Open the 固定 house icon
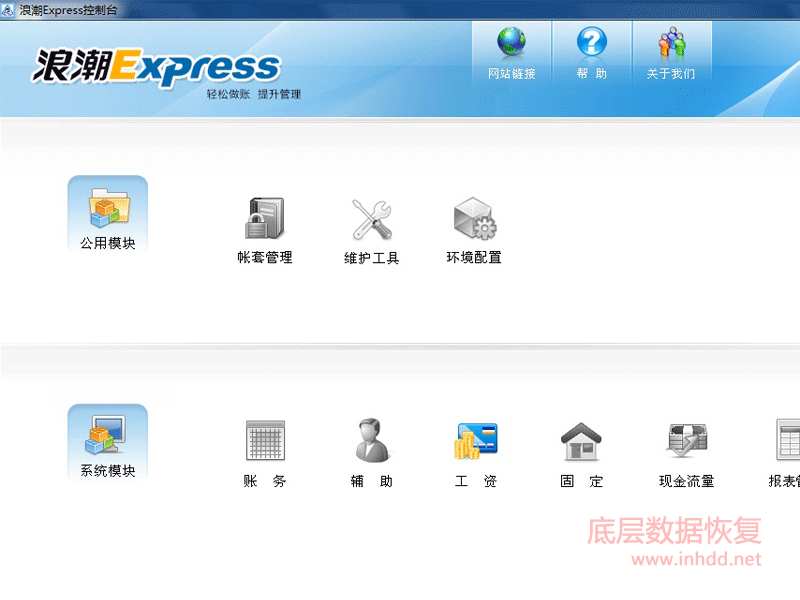The image size is (800, 600). (581, 440)
